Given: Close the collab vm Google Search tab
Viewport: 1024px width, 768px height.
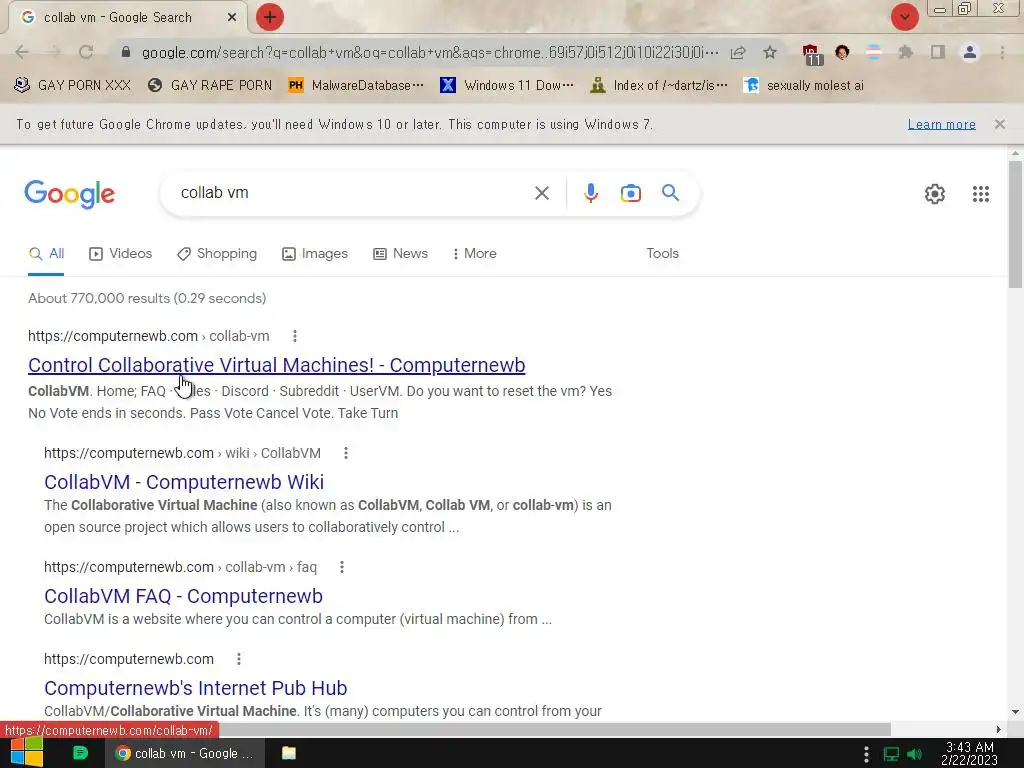Looking at the screenshot, I should point(232,17).
